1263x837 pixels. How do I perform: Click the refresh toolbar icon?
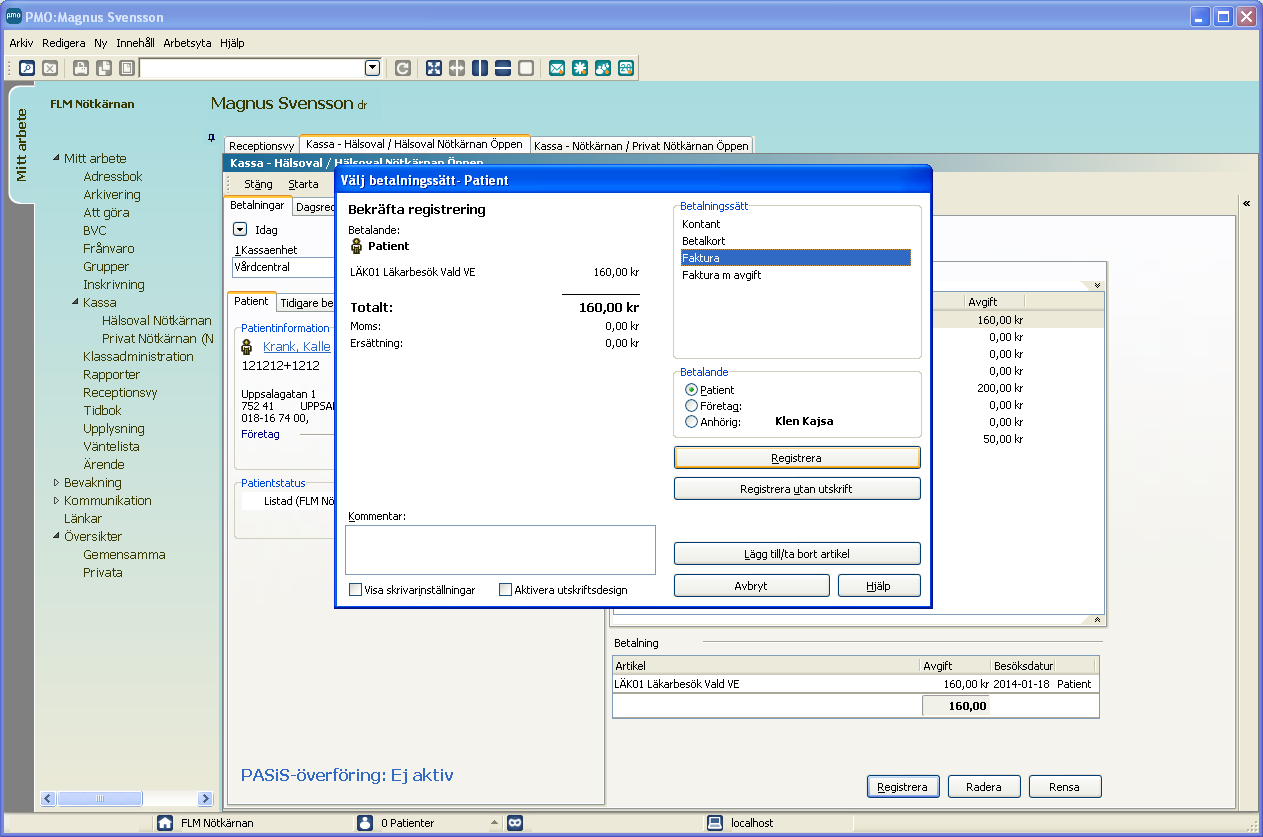403,68
